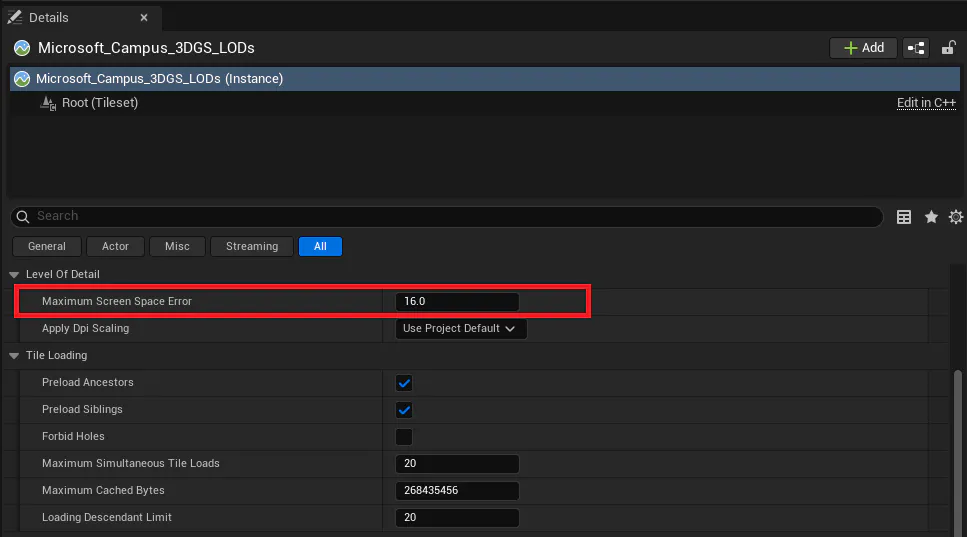
Task: Edit the Maximum Simultaneous Tile Loads field
Action: (x=457, y=464)
